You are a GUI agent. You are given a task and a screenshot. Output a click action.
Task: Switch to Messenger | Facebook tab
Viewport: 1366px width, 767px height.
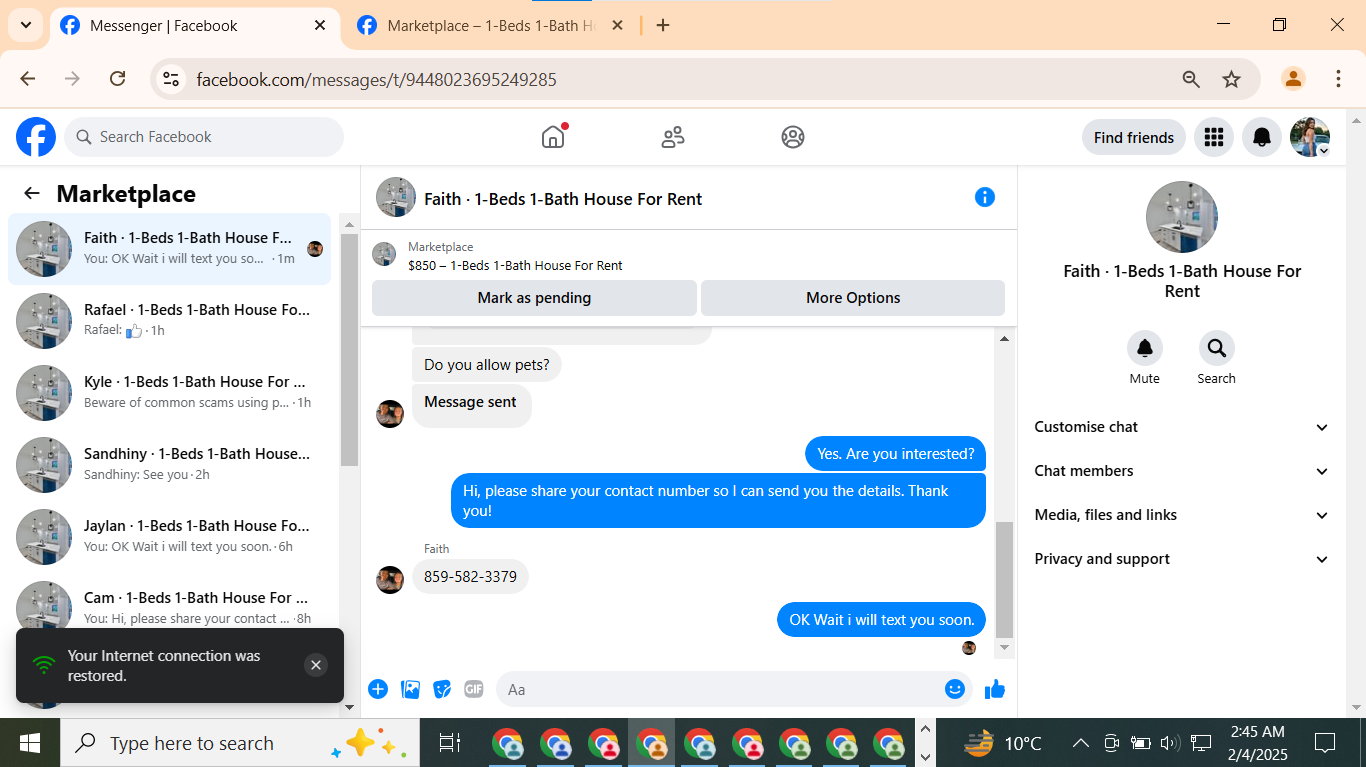tap(194, 26)
